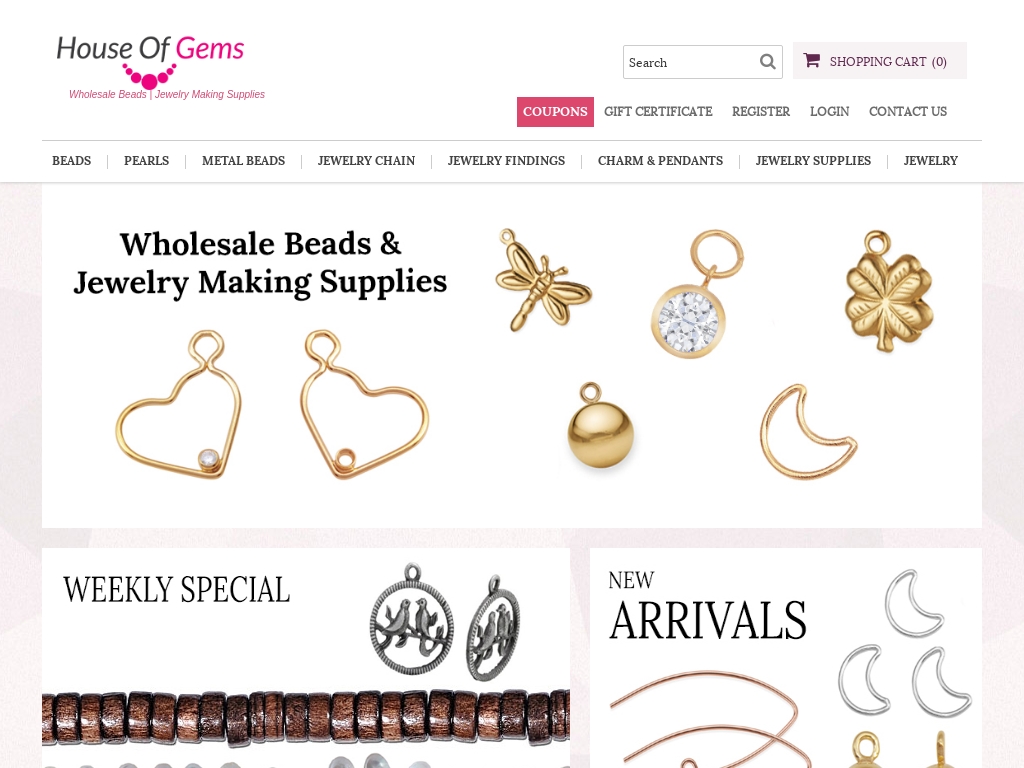Click inside the Search input field

point(690,62)
